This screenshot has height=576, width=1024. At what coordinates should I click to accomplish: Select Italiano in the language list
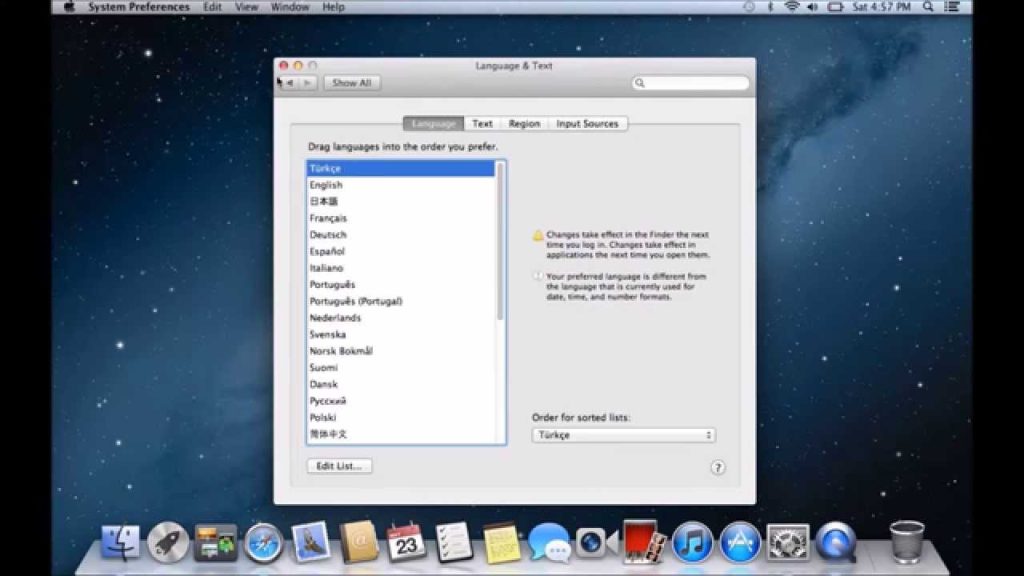tap(400, 268)
